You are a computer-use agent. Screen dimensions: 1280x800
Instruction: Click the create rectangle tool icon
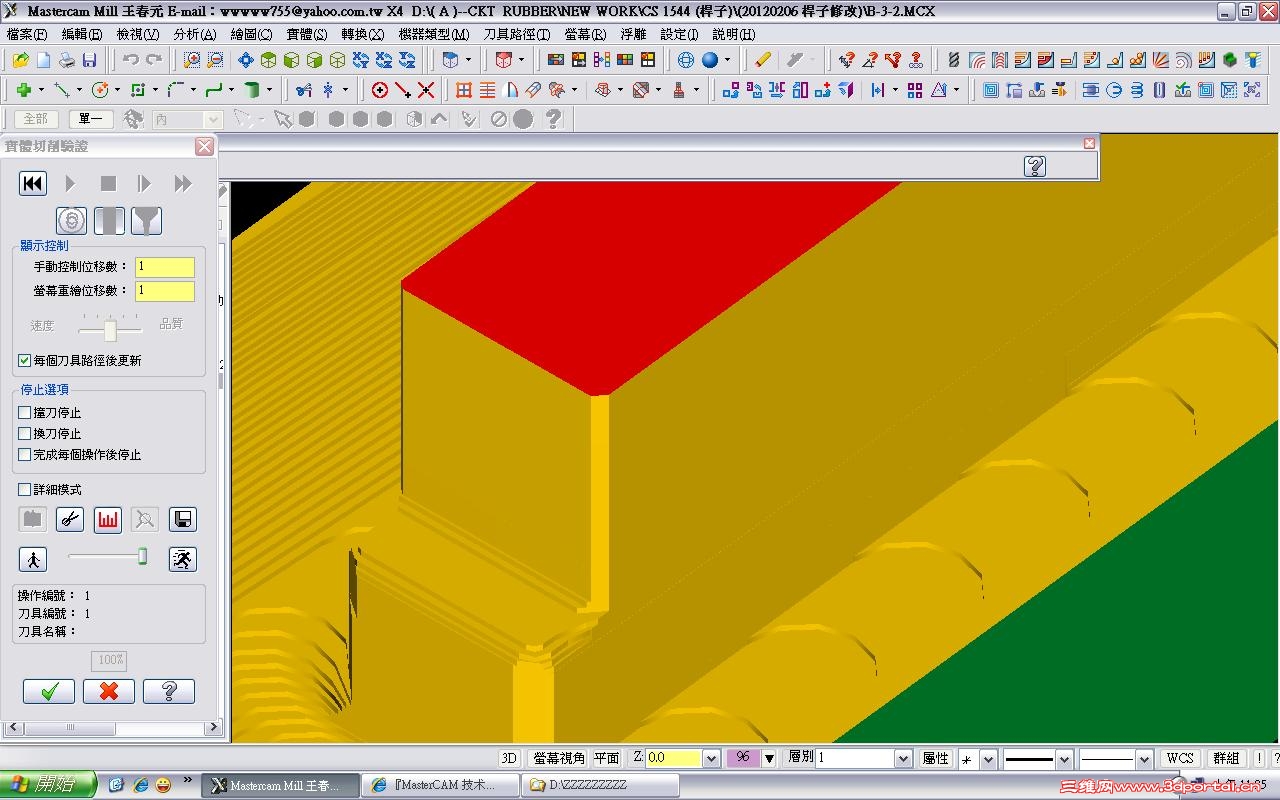(x=138, y=90)
